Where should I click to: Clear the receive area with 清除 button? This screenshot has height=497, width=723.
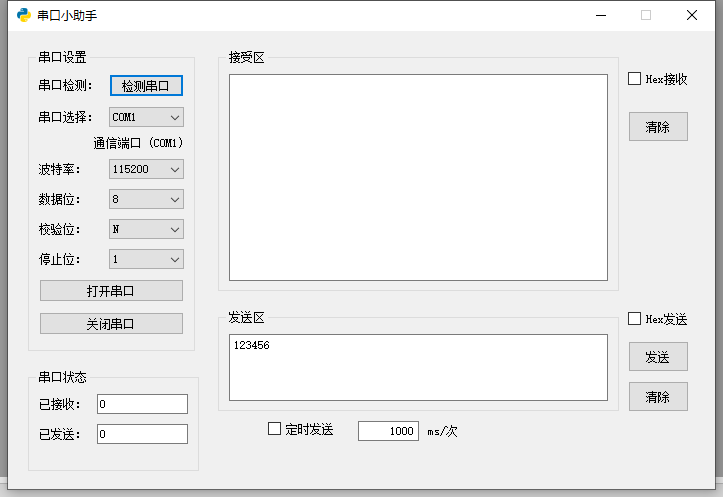pos(658,126)
